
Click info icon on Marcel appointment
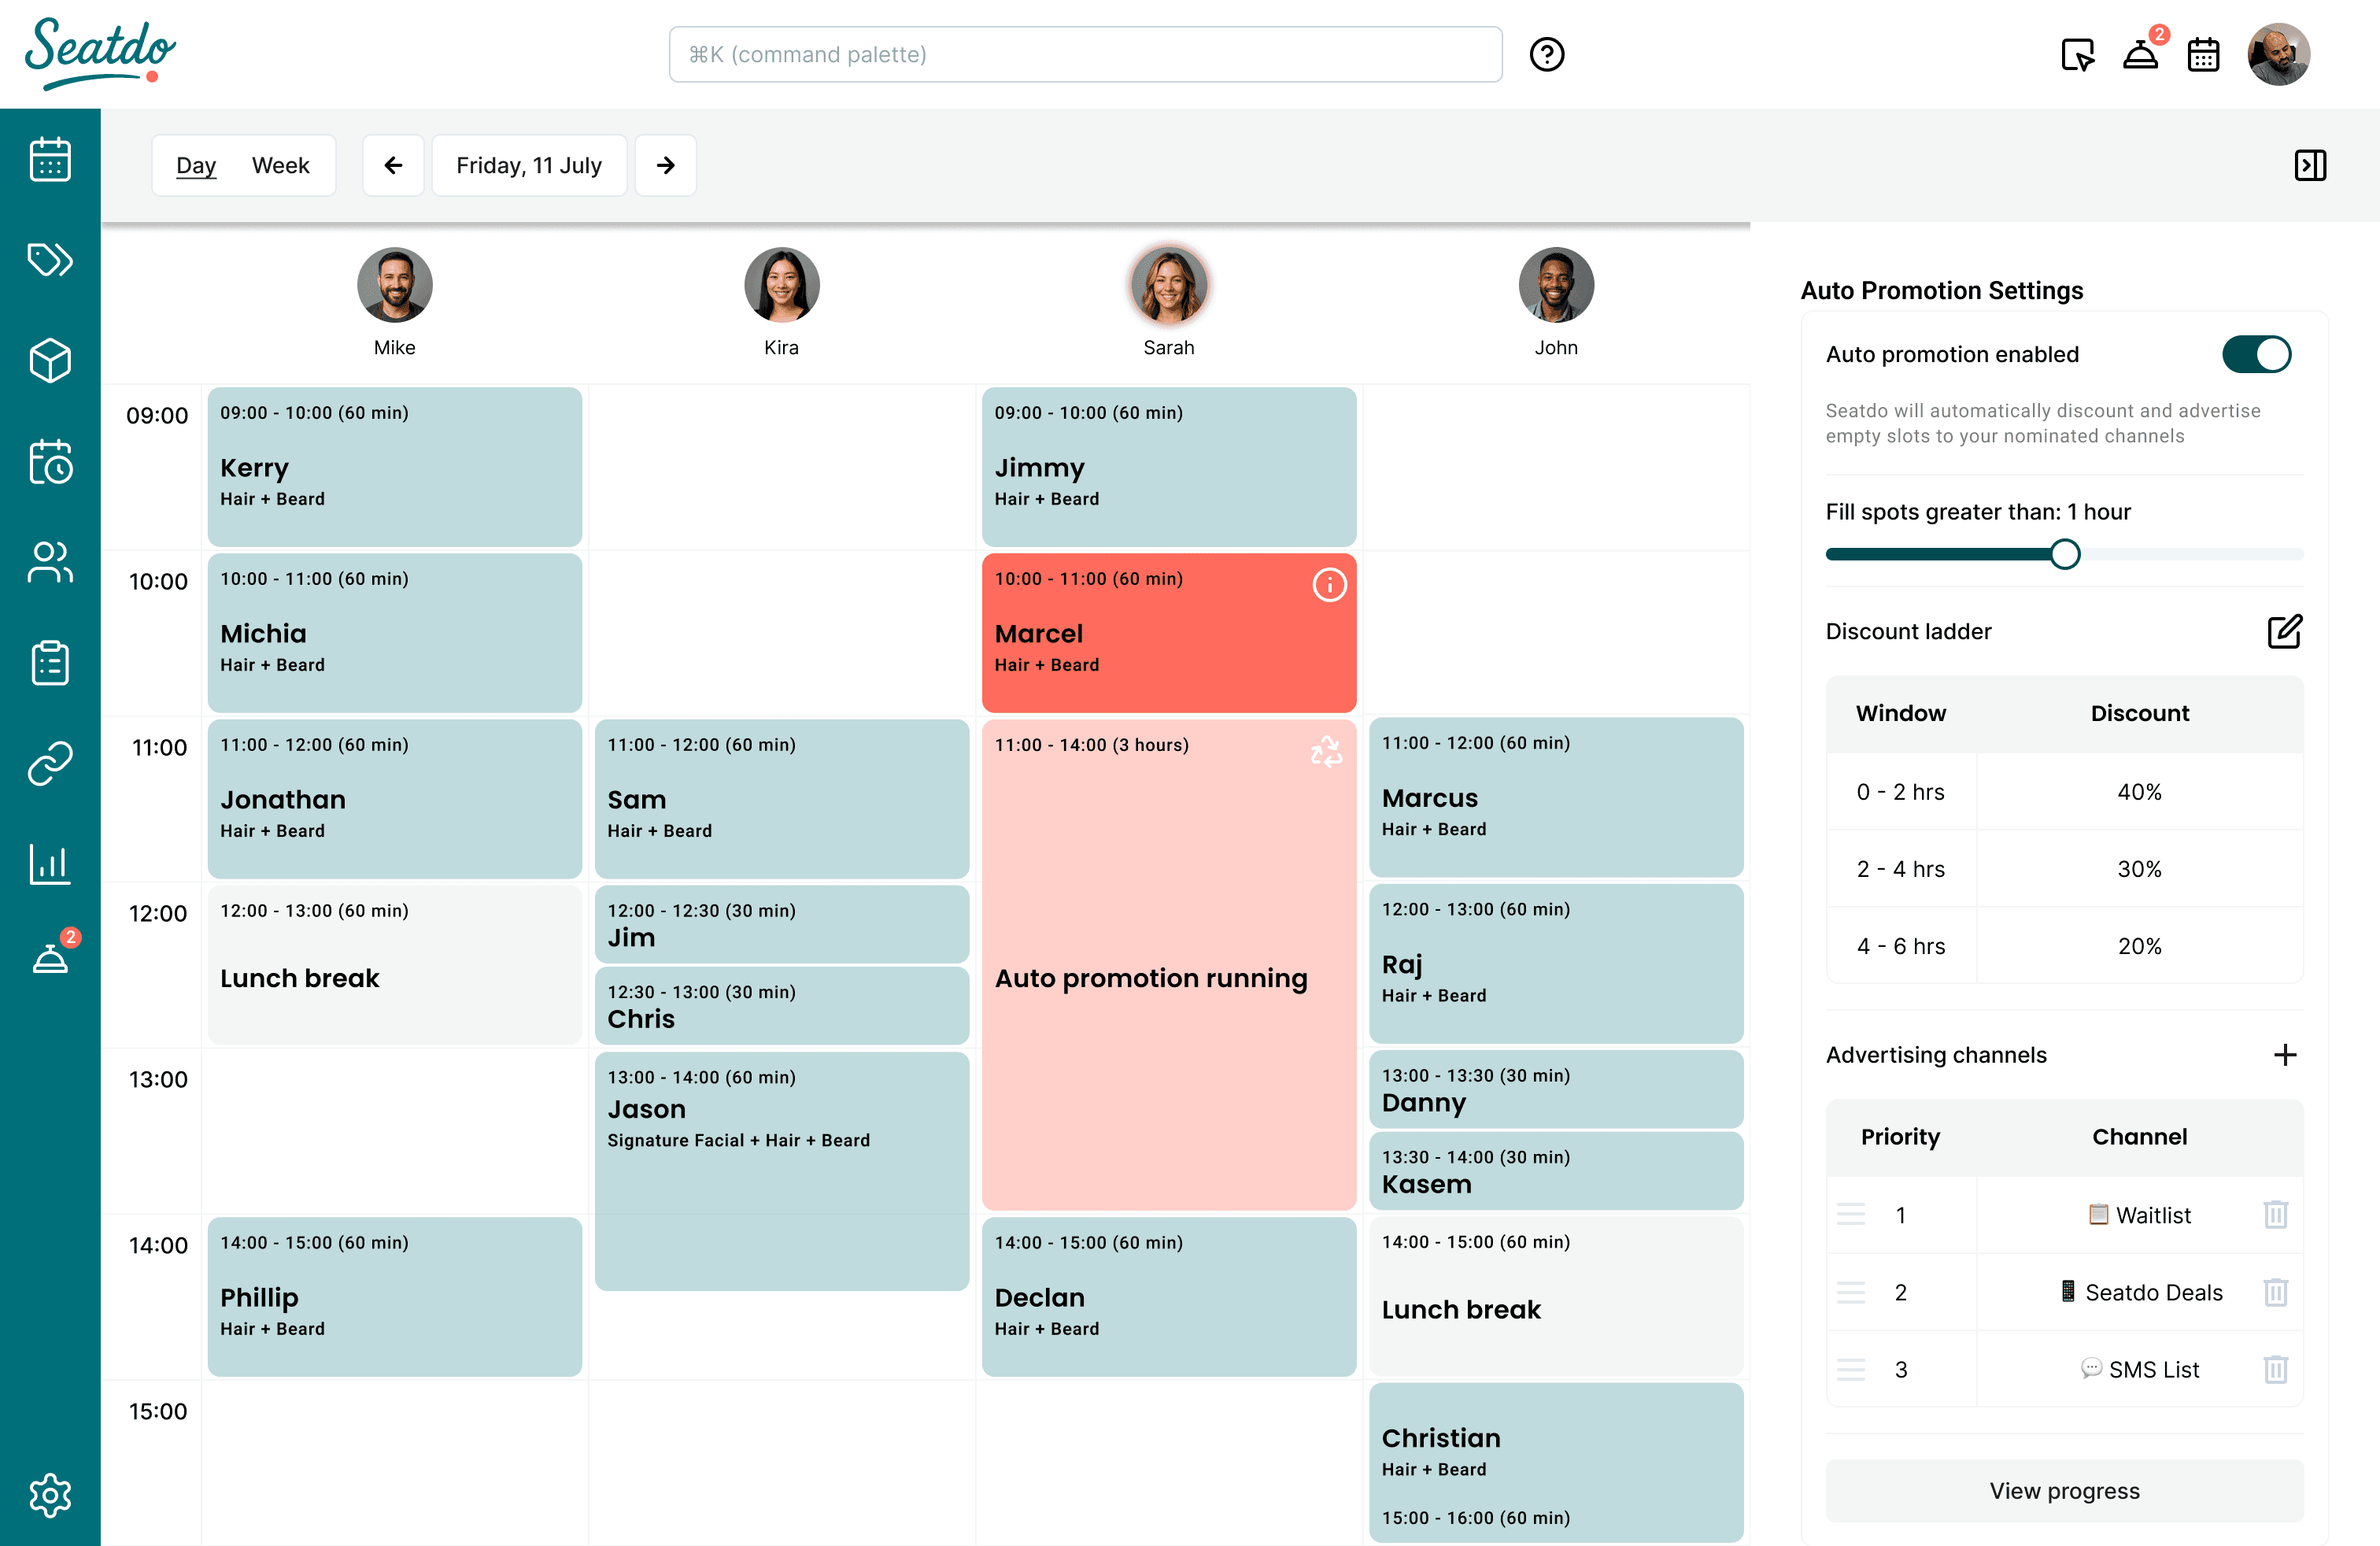coord(1329,585)
